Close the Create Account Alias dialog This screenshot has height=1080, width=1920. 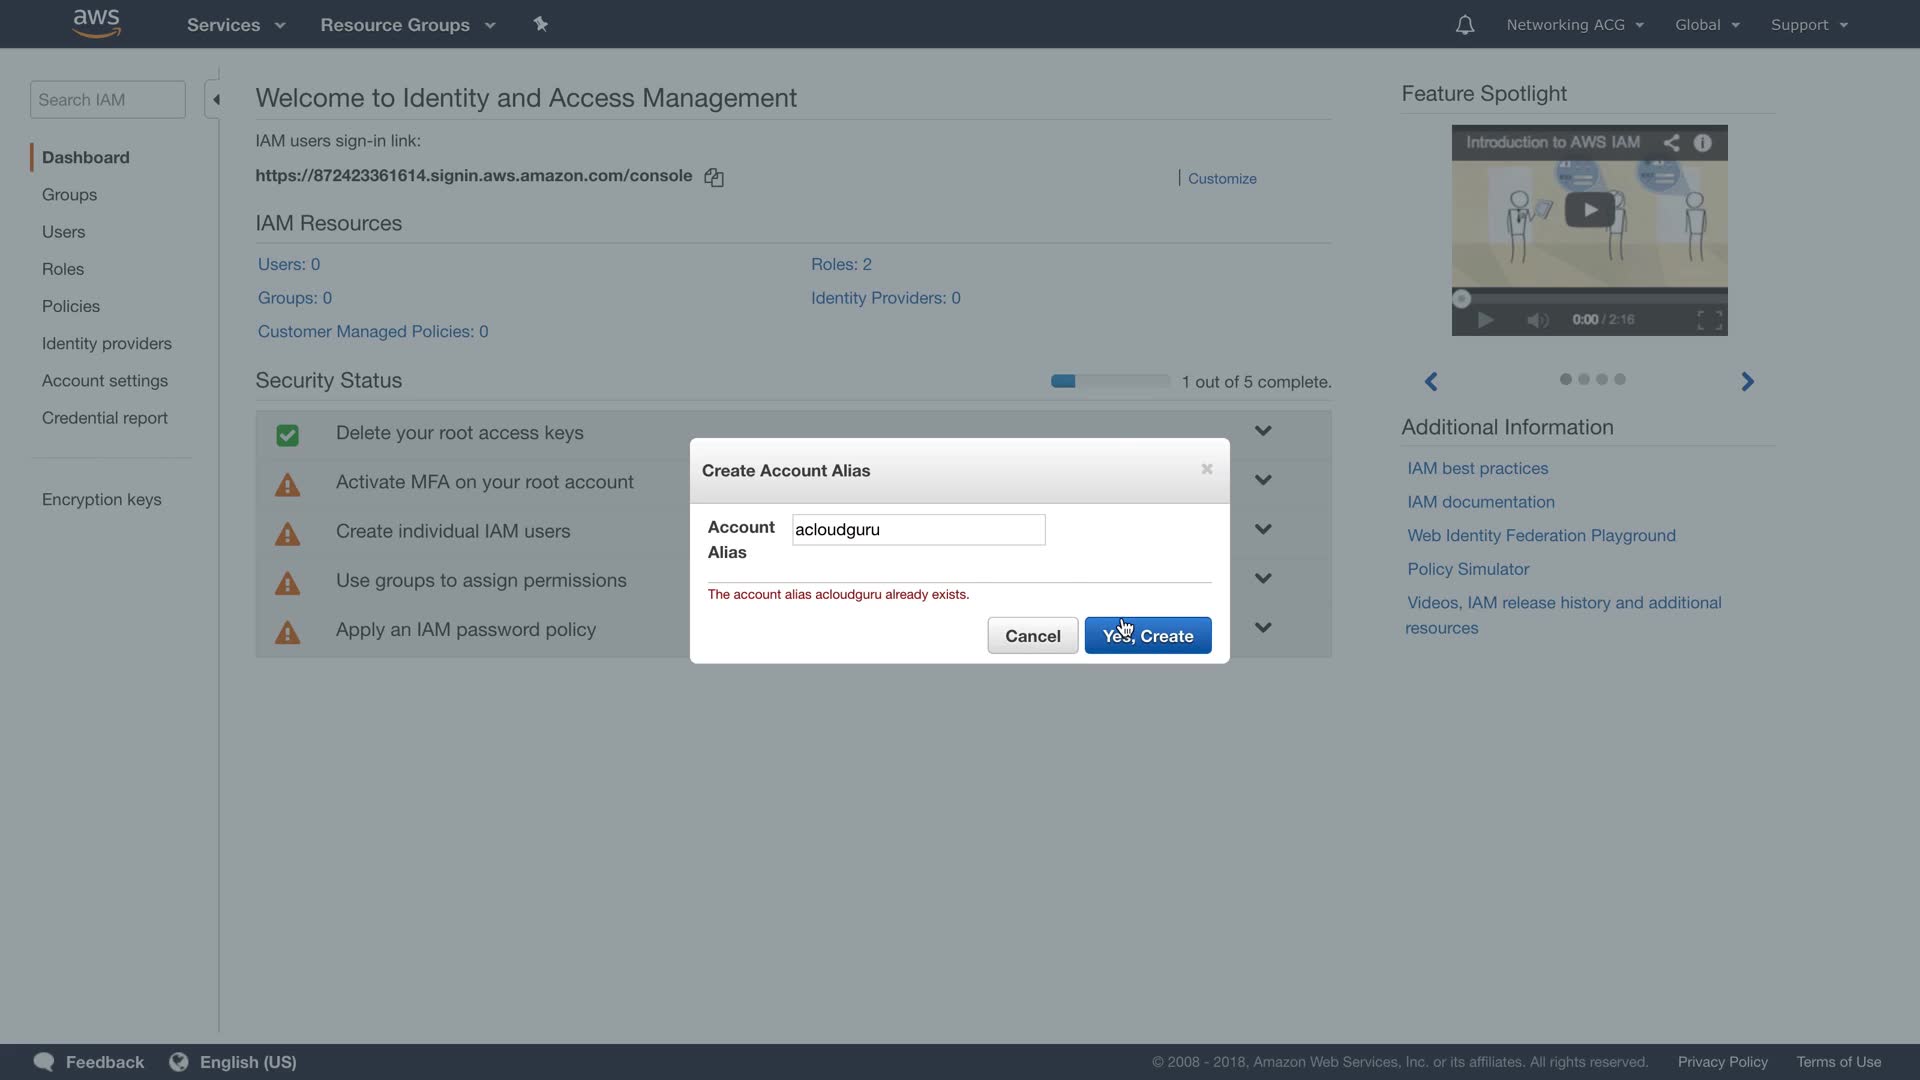click(1207, 469)
